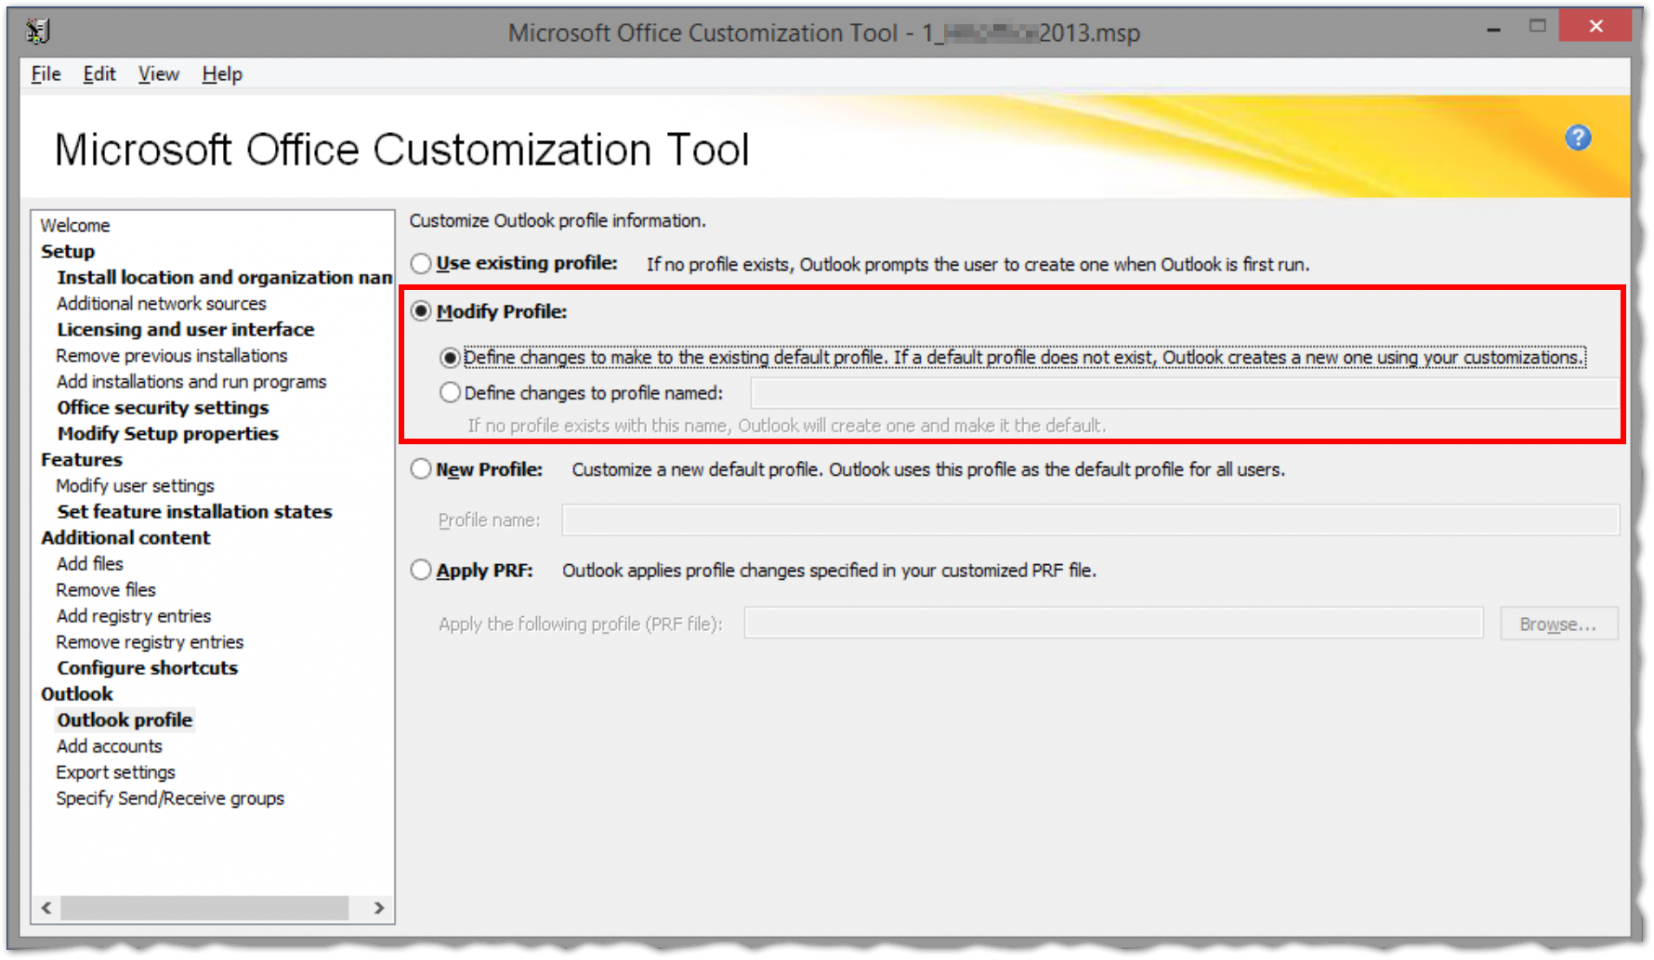This screenshot has height=960, width=1654.
Task: Maximize the Customization Tool window
Action: (x=1537, y=26)
